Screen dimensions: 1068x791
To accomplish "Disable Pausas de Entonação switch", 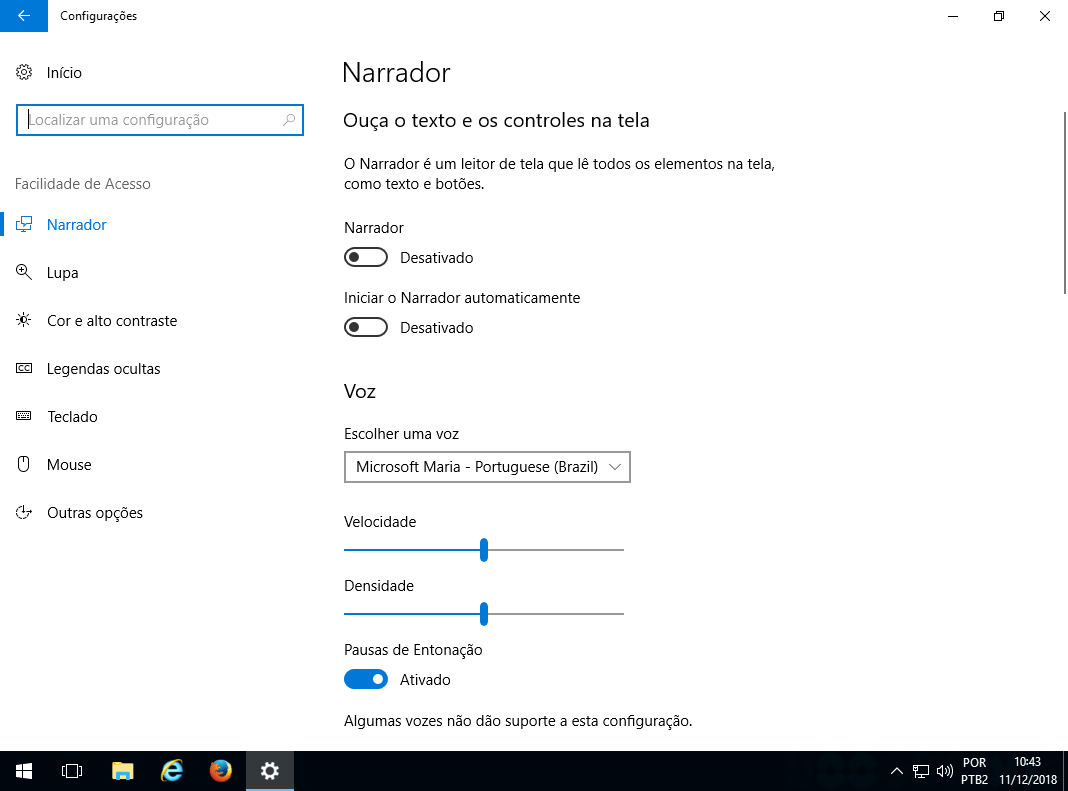I will click(x=365, y=680).
